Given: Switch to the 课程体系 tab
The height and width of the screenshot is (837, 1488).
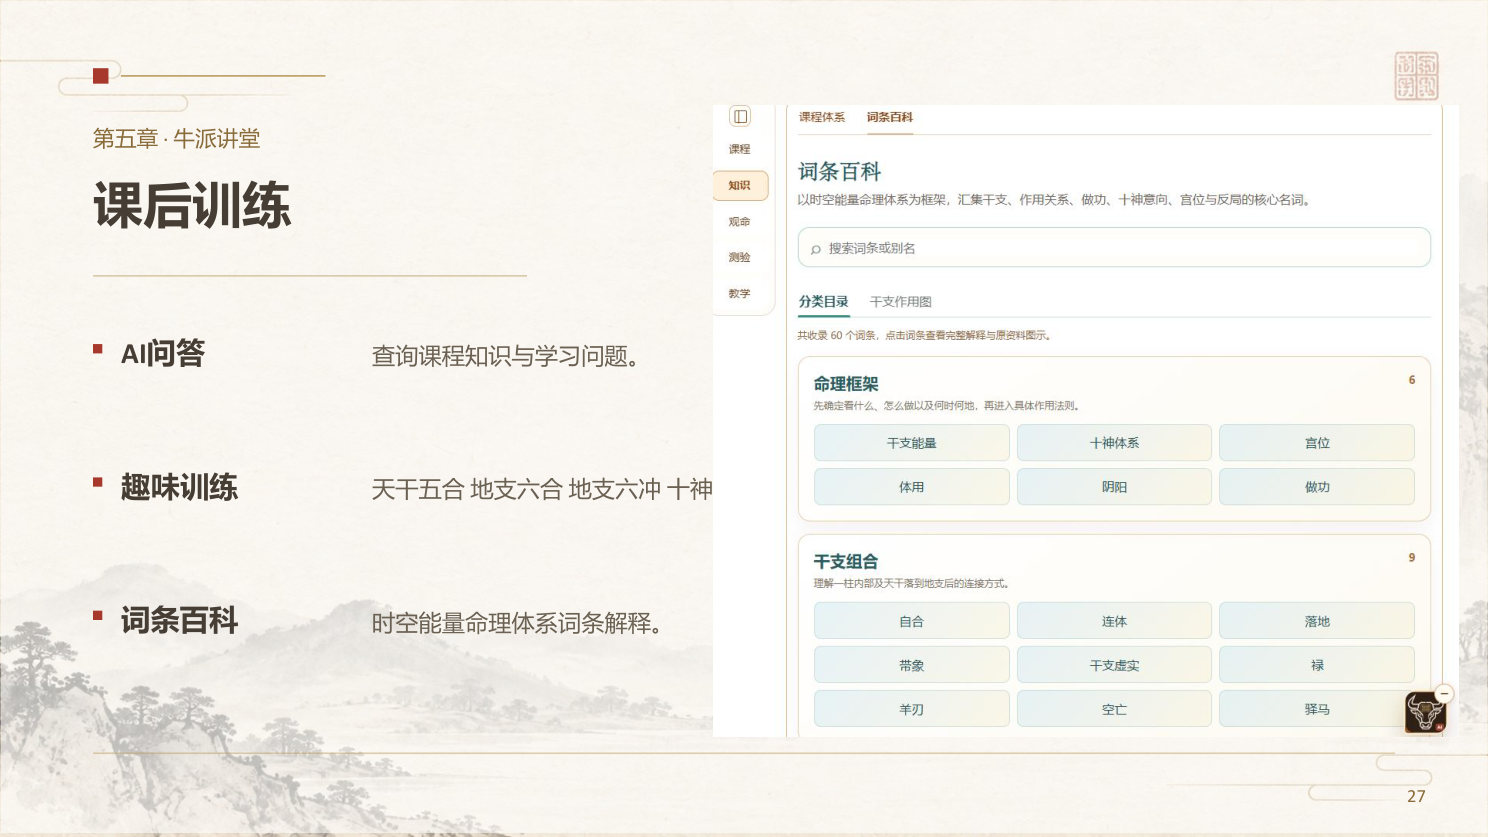Looking at the screenshot, I should pyautogui.click(x=822, y=117).
